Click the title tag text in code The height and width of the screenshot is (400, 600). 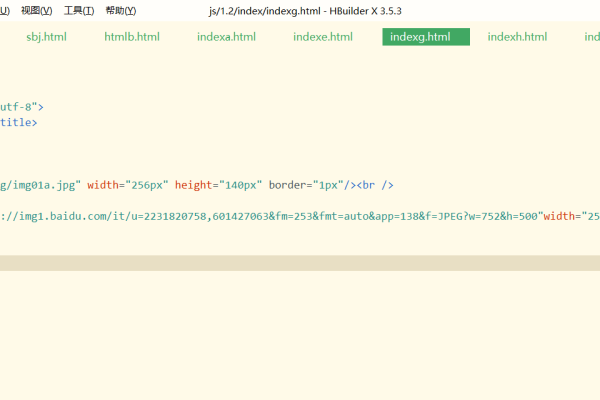[18, 122]
